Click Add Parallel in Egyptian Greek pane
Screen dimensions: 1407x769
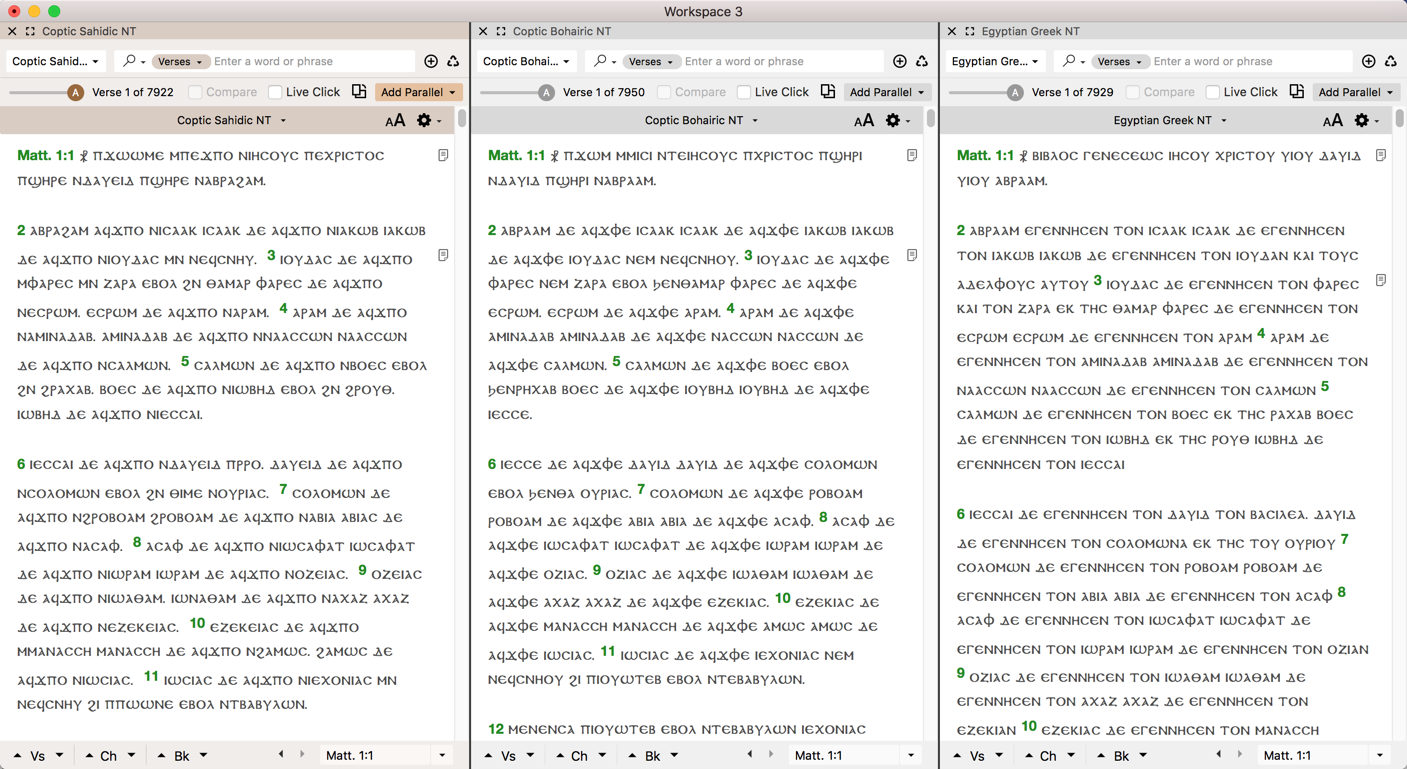tap(1355, 92)
